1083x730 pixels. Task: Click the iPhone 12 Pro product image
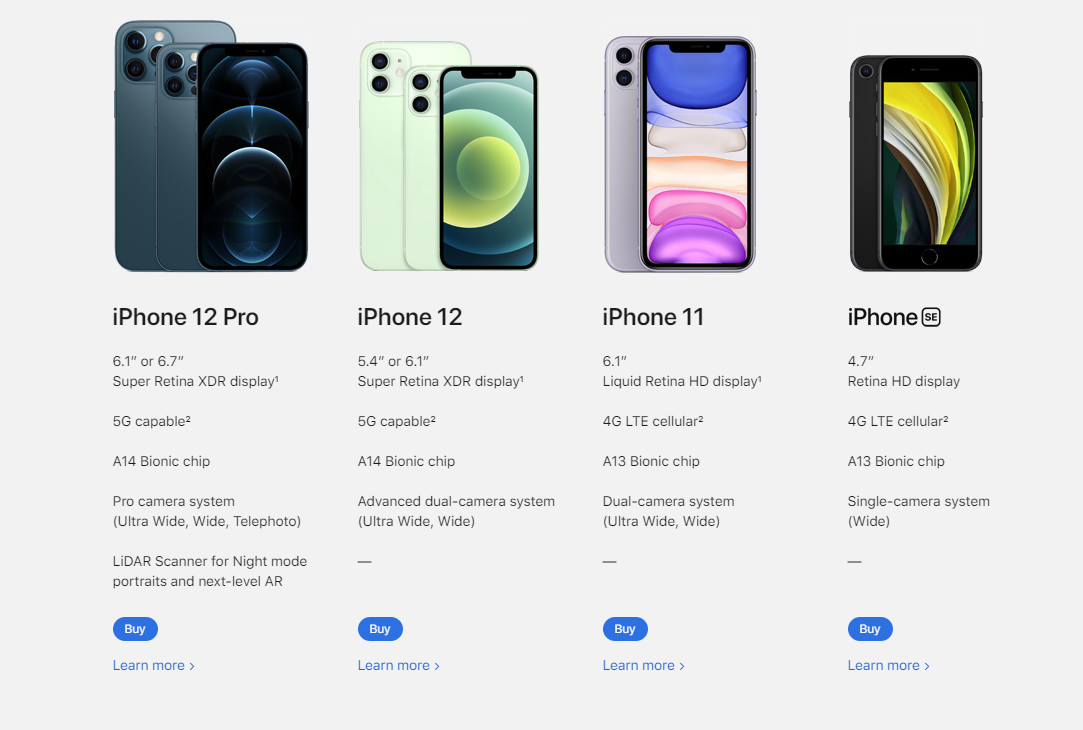click(x=211, y=146)
